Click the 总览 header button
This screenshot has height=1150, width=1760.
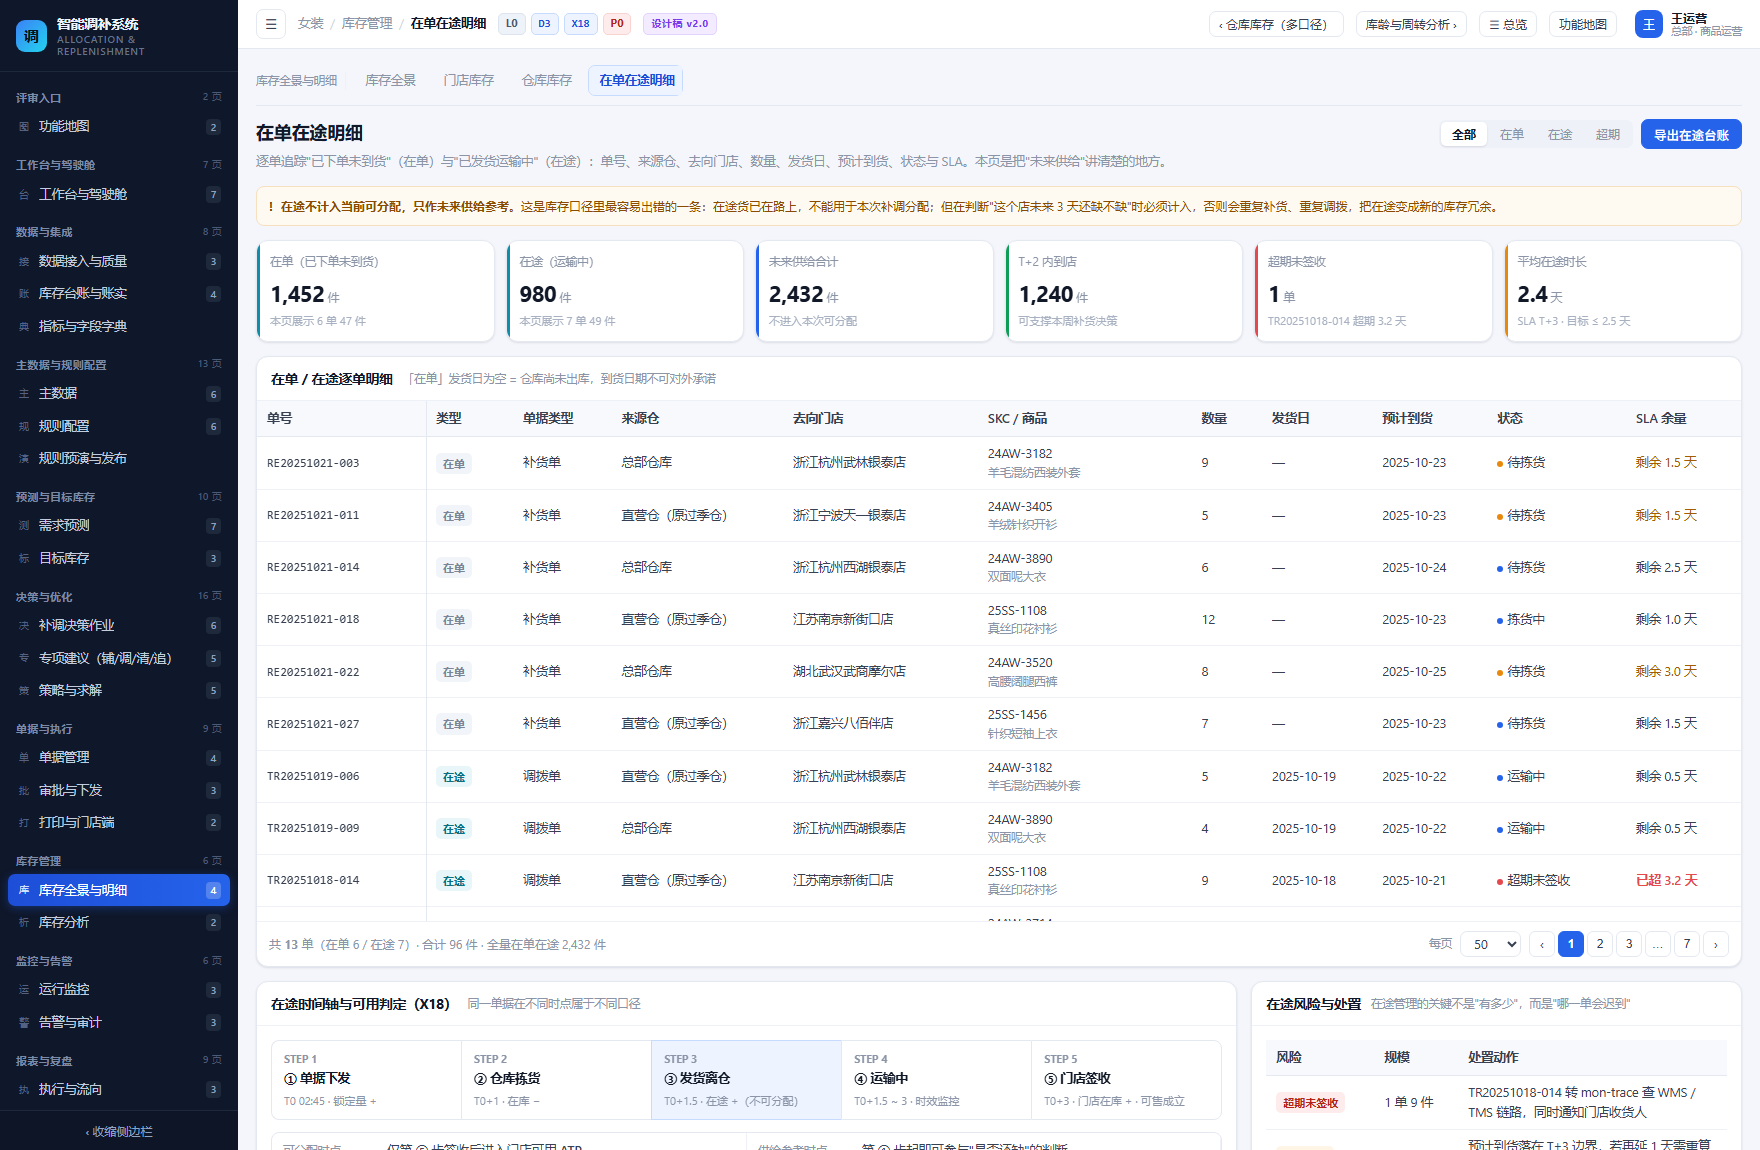[x=1508, y=24]
